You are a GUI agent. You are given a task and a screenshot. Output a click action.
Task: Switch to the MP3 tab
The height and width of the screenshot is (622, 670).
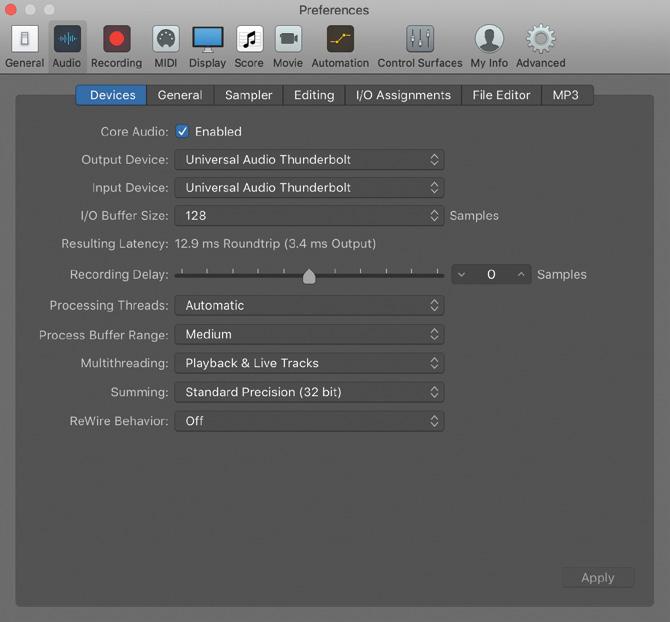point(566,95)
